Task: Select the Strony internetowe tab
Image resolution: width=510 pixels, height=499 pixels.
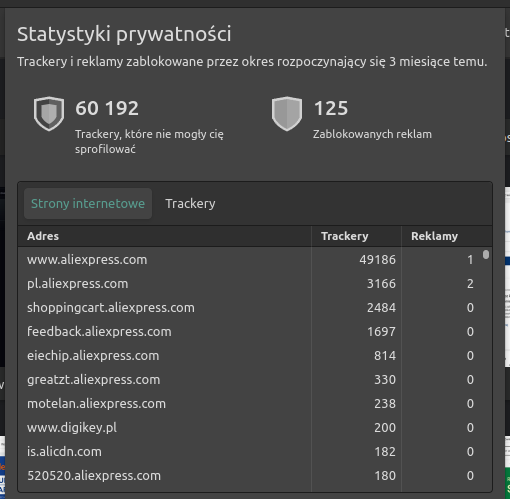Action: coord(88,204)
